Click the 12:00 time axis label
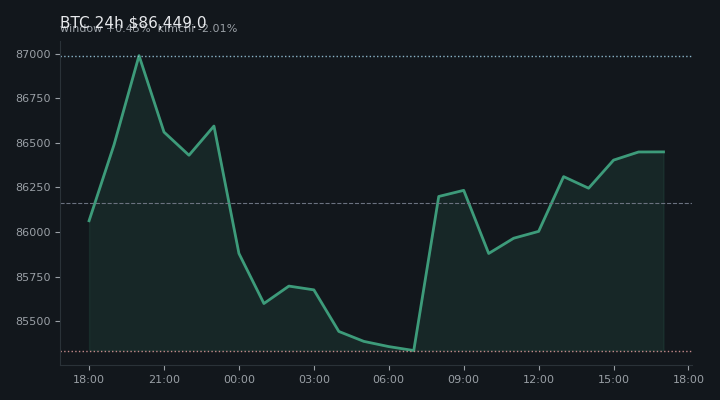The width and height of the screenshot is (720, 400). pos(539,379)
